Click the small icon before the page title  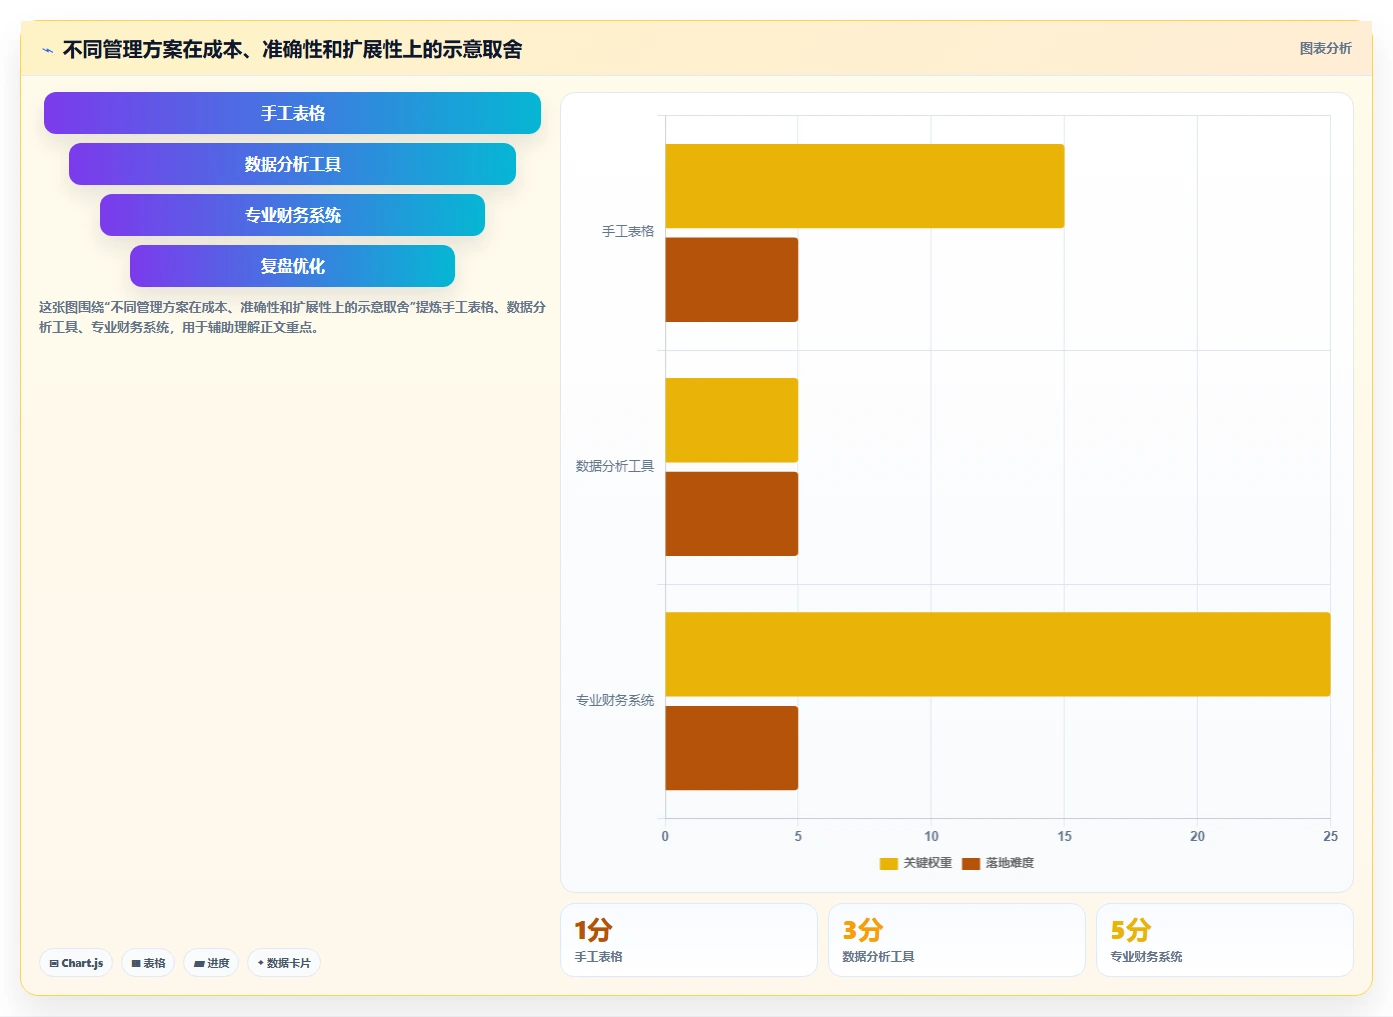coord(47,50)
